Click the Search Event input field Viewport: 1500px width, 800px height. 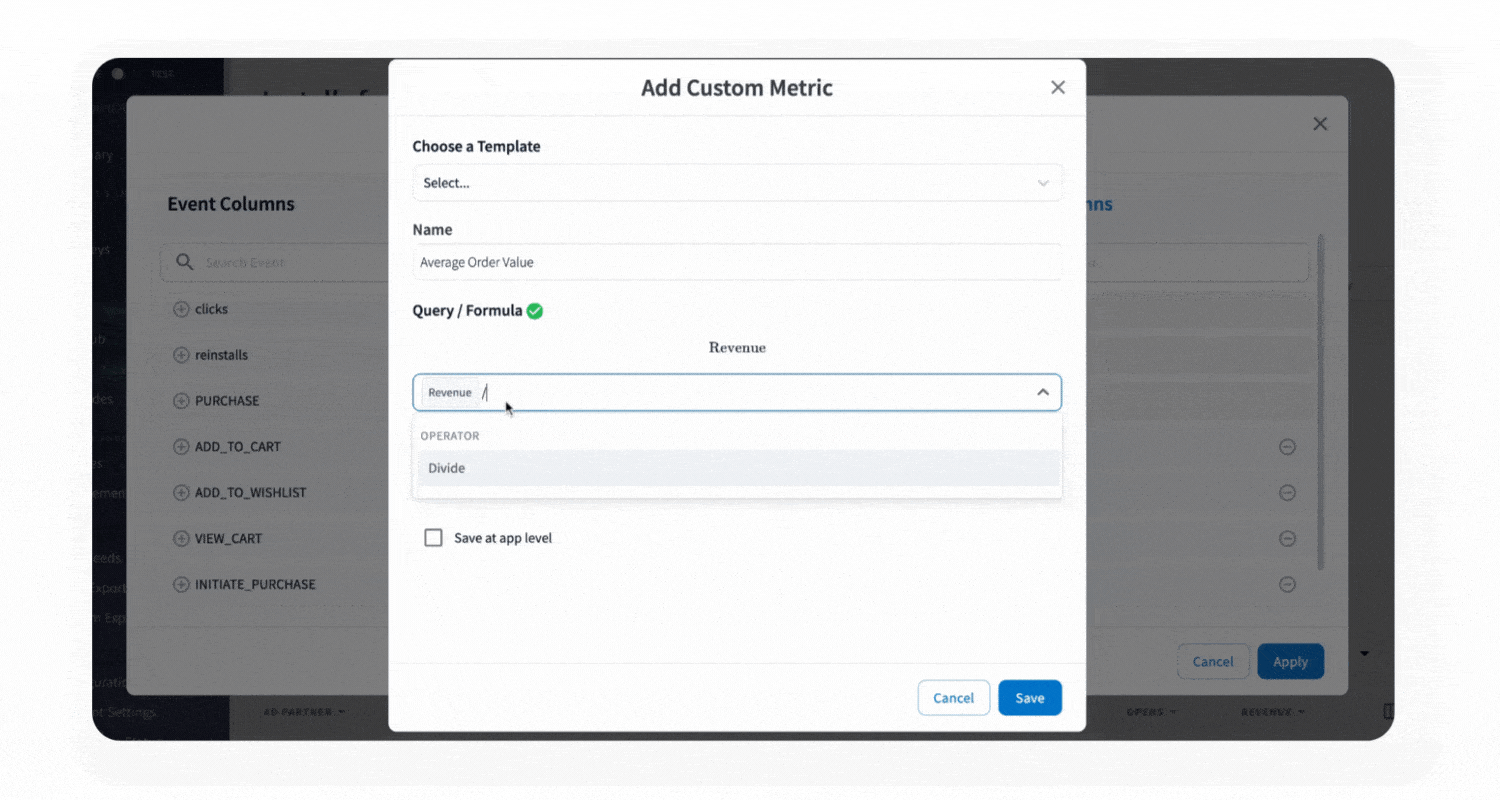click(290, 262)
